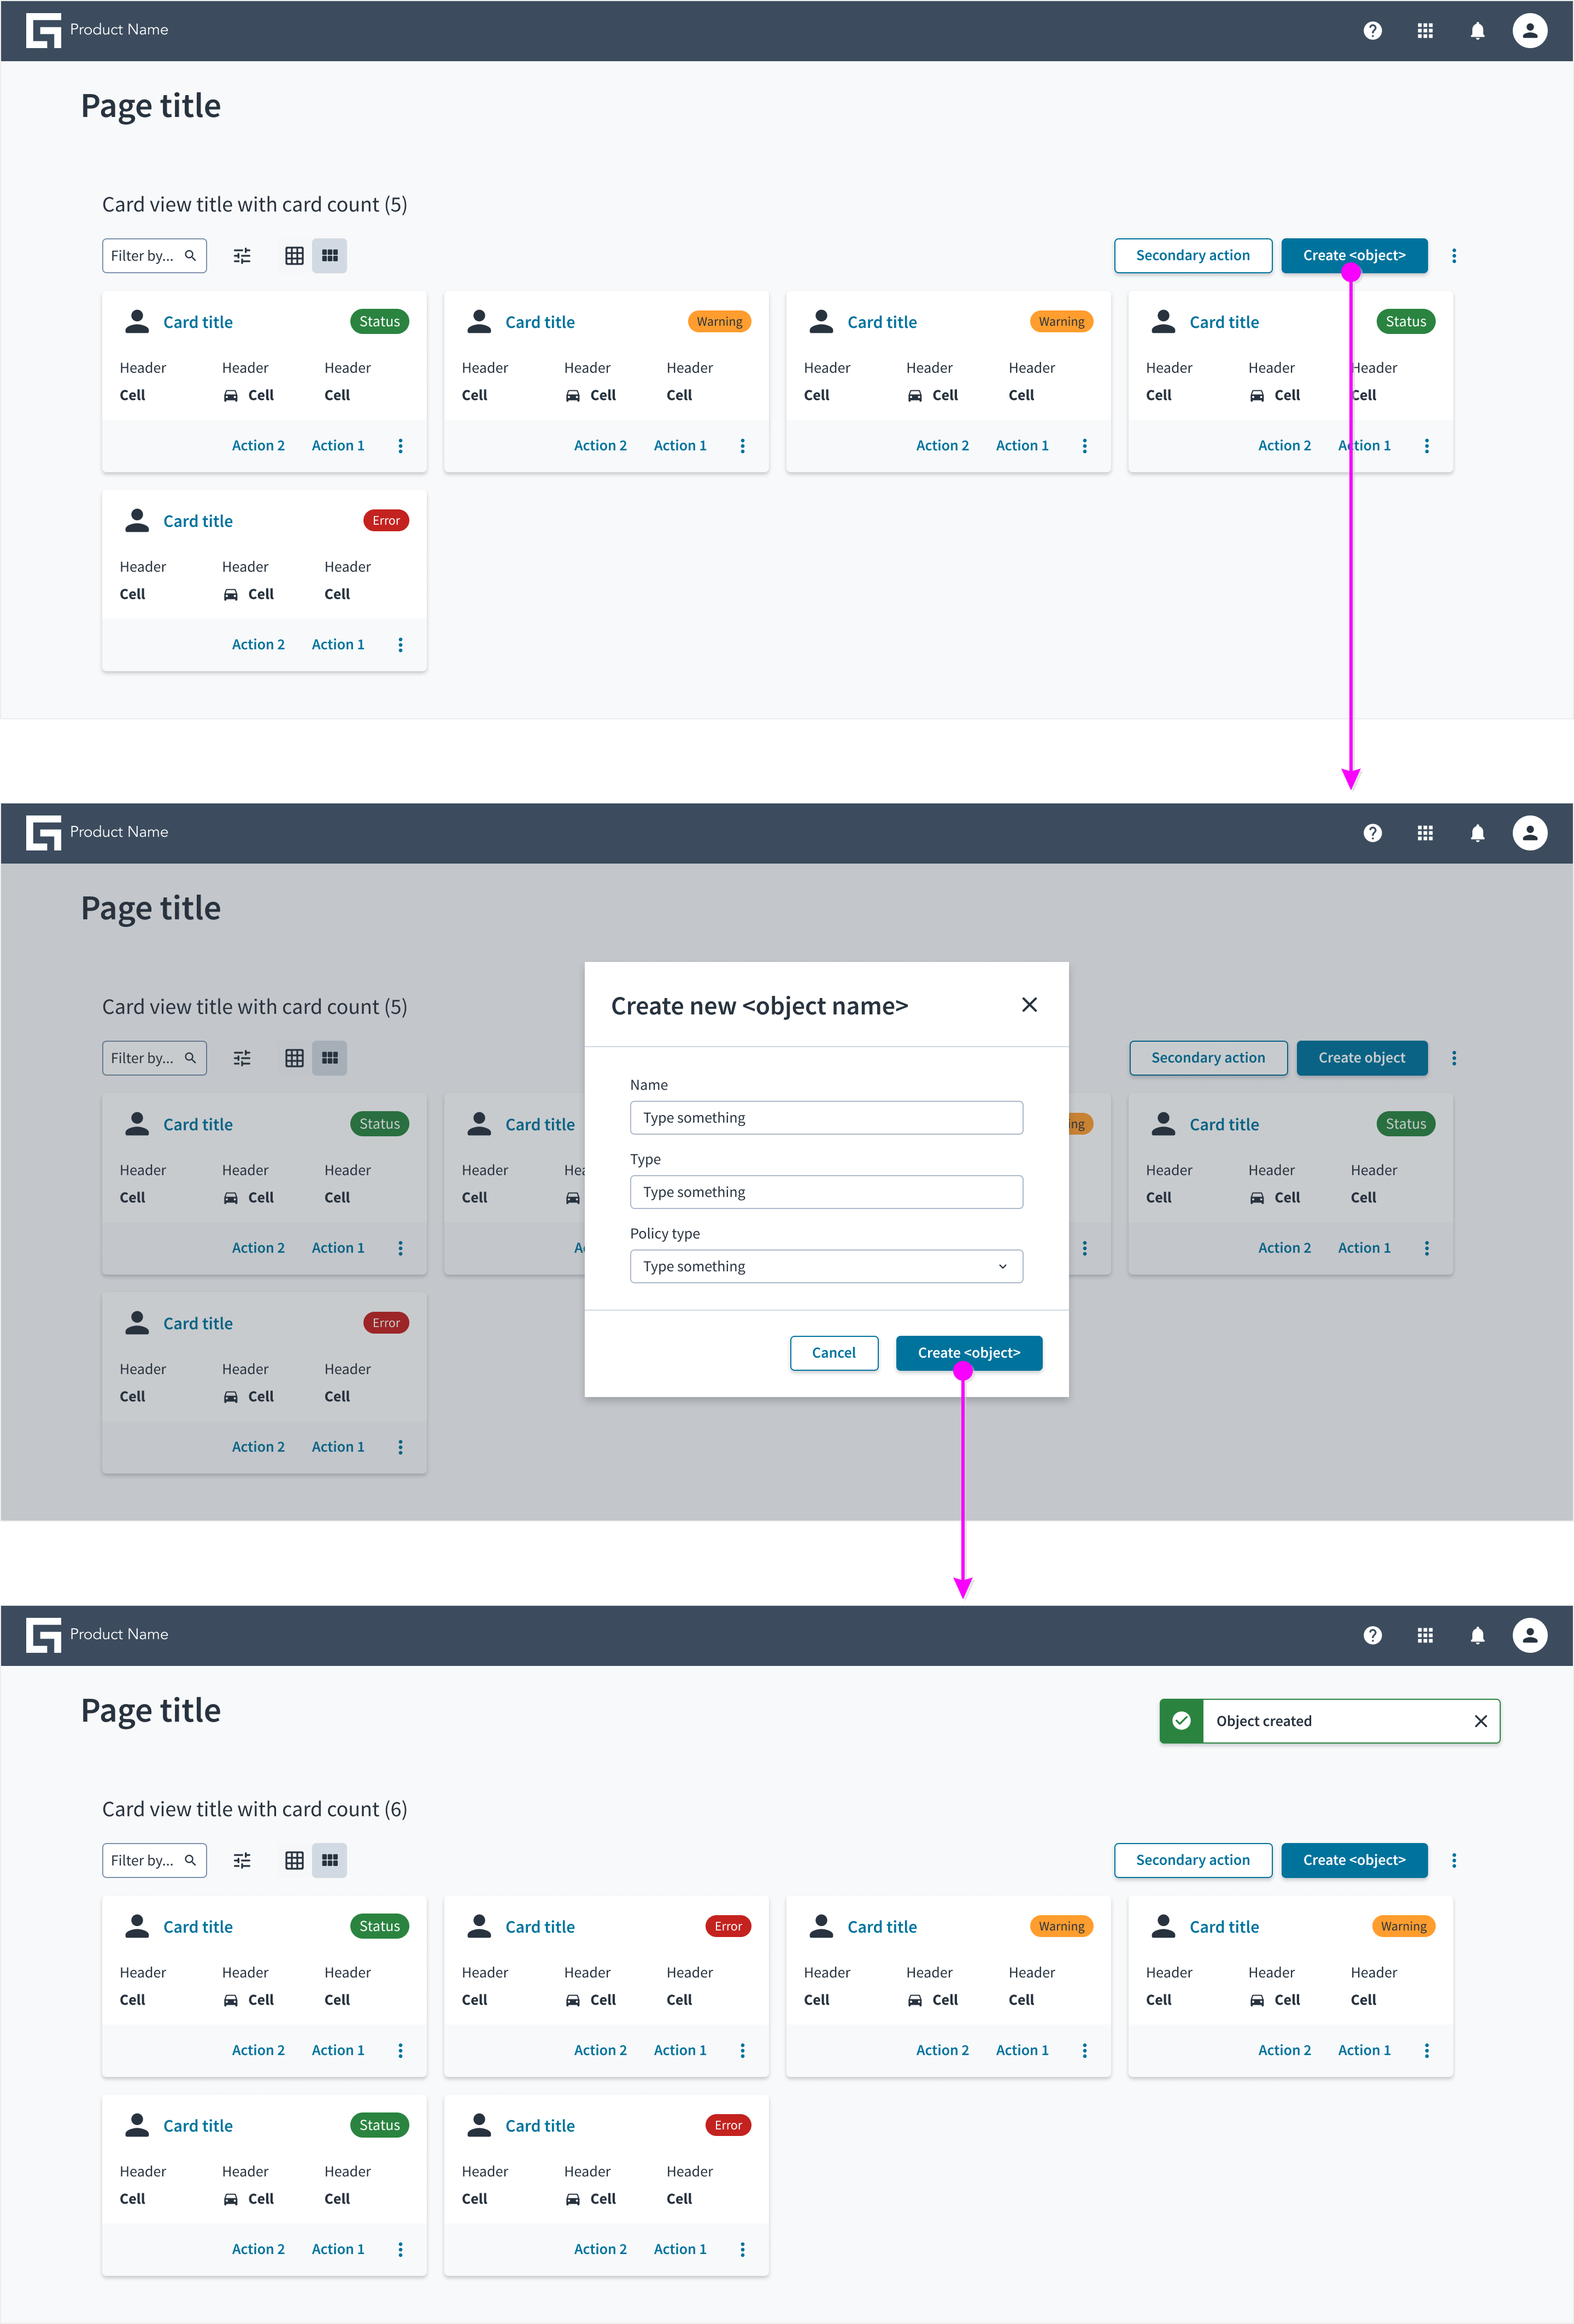Switch to table view under the card count (6) title

pos(294,1860)
